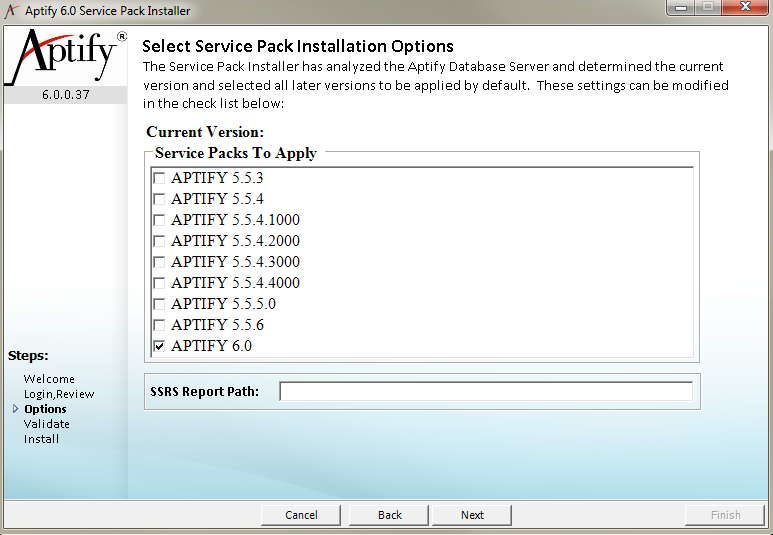Check the APTIFY 5.5.3 checkbox
Screen dimensions: 773x535
point(159,178)
